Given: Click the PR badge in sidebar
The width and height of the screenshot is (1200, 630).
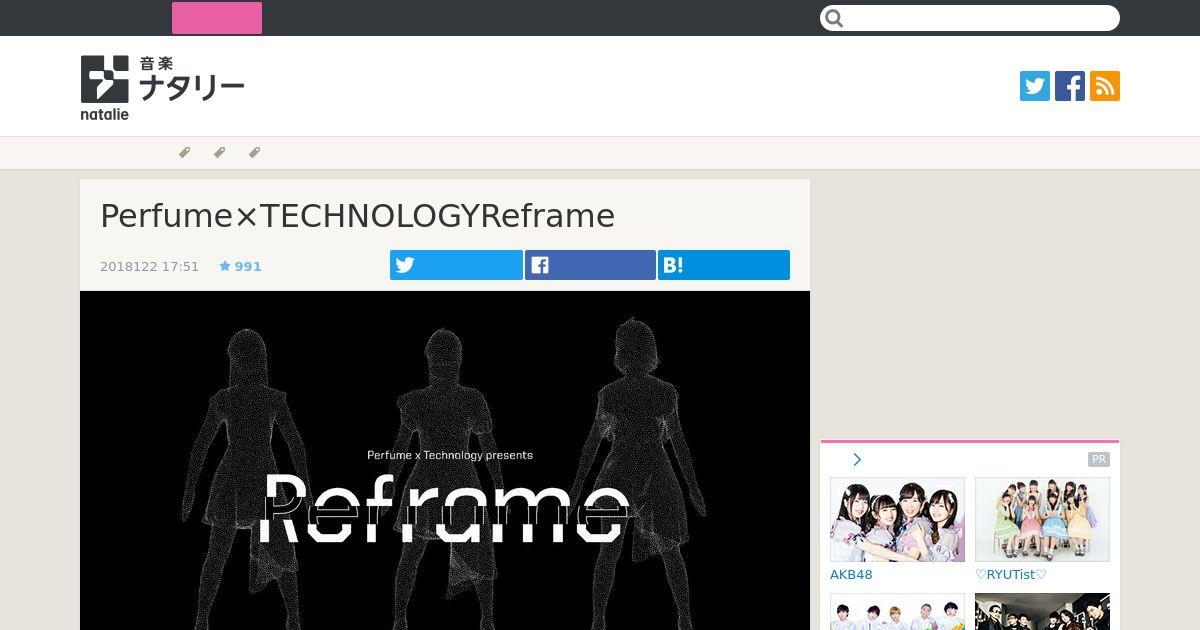Looking at the screenshot, I should pyautogui.click(x=1099, y=460).
